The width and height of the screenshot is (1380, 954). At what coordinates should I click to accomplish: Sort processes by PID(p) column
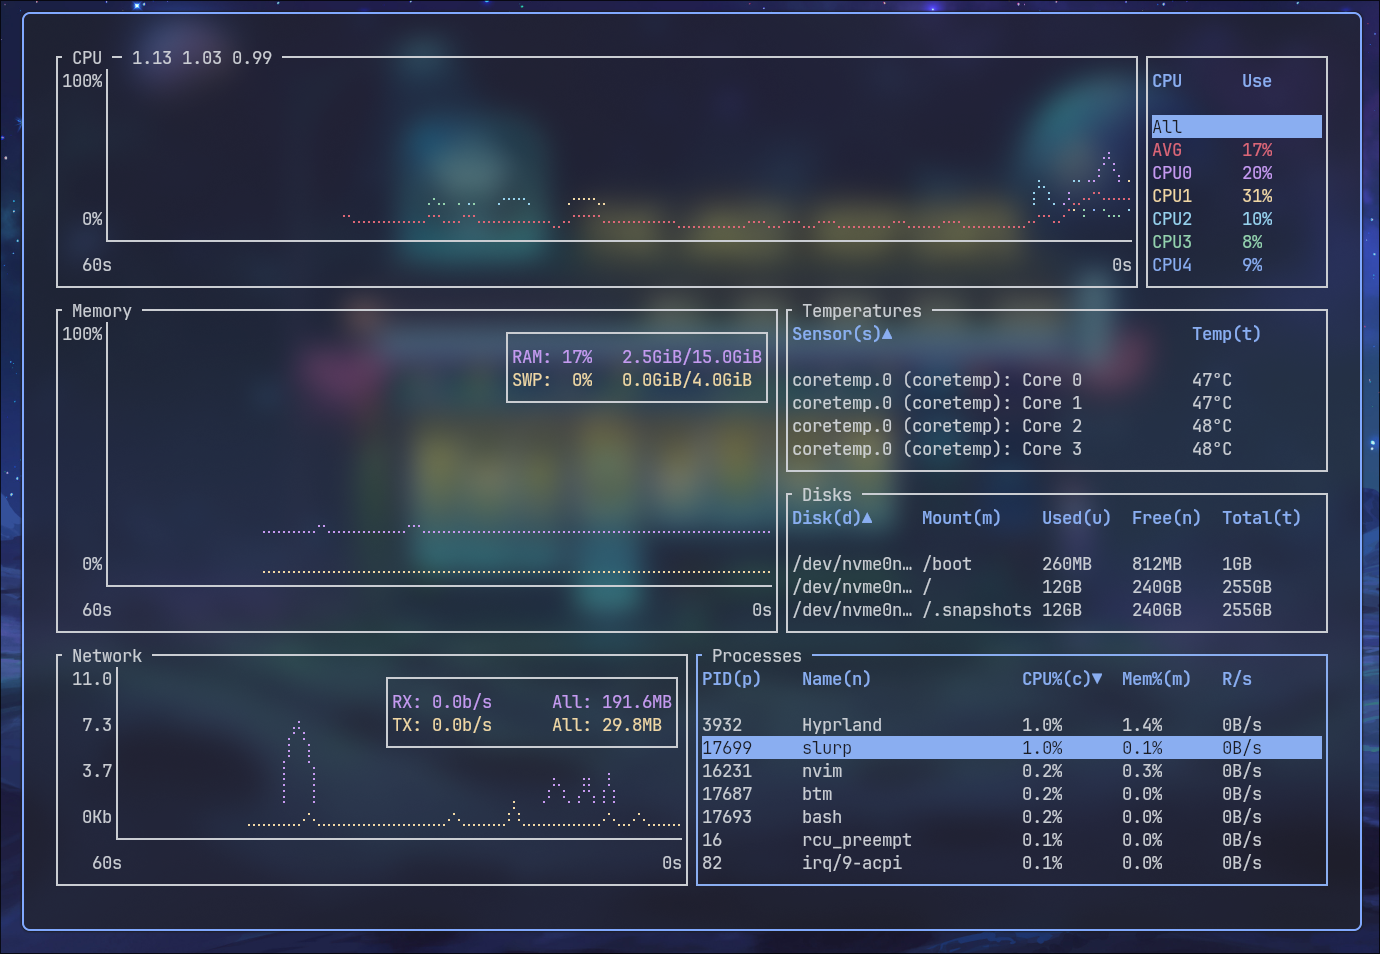tap(731, 679)
